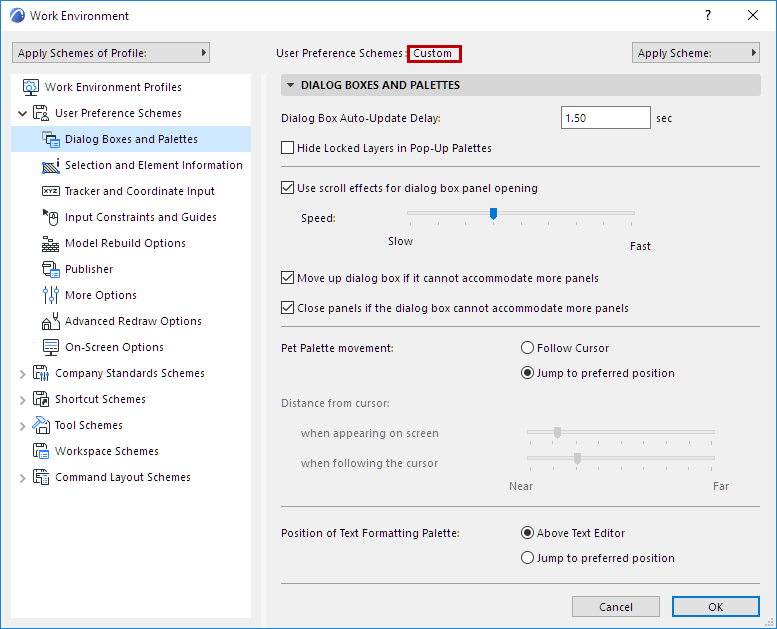Click the Model Rebuild Options icon

(x=51, y=243)
